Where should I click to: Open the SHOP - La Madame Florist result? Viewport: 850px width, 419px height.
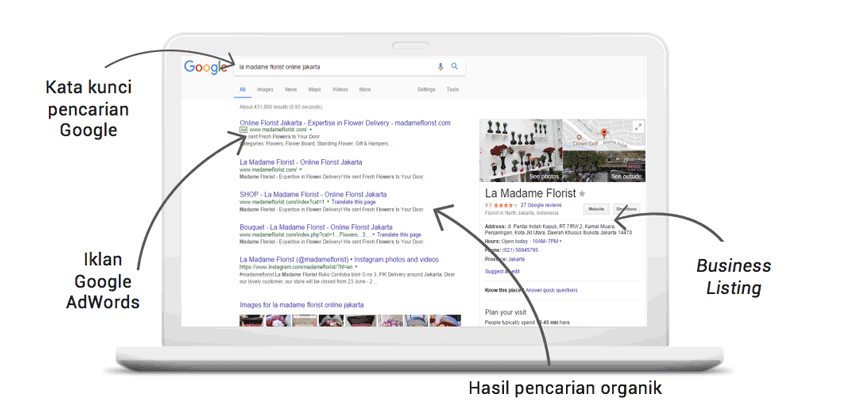(x=313, y=194)
